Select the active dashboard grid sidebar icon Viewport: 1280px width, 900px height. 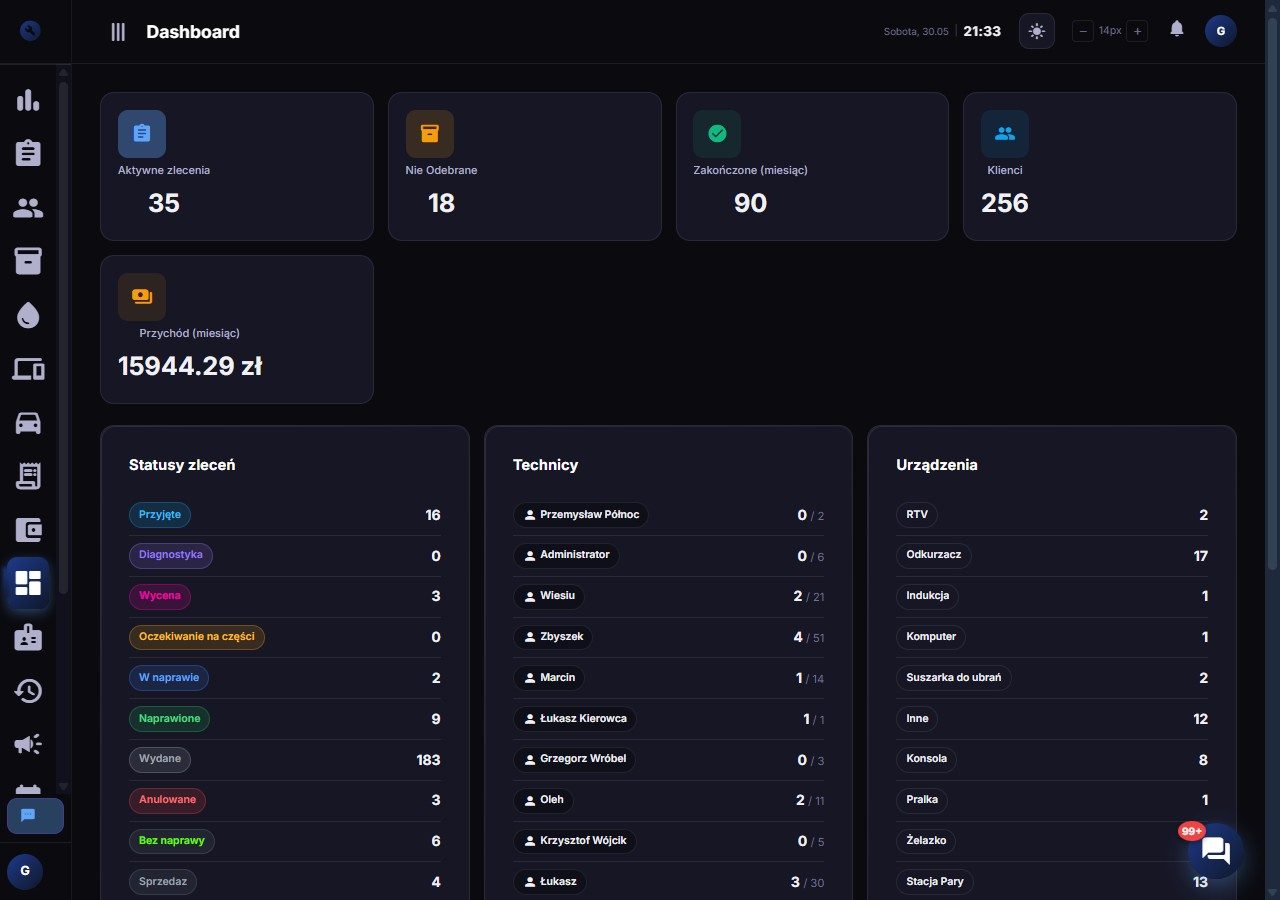pos(28,584)
